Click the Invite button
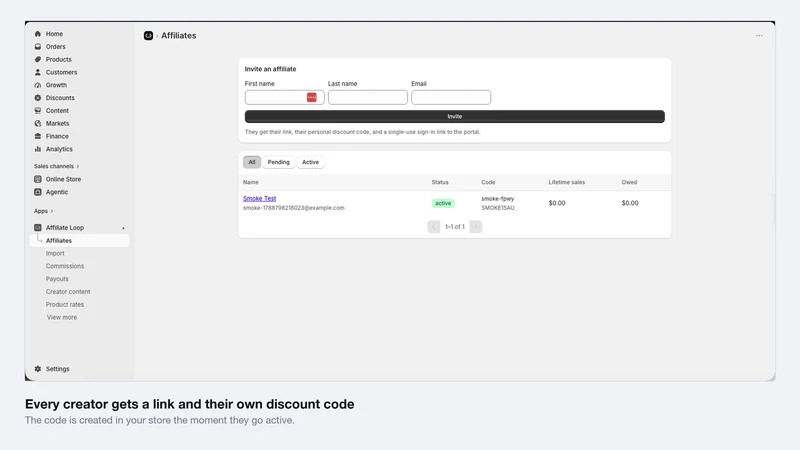This screenshot has height=450, width=800. pyautogui.click(x=455, y=116)
